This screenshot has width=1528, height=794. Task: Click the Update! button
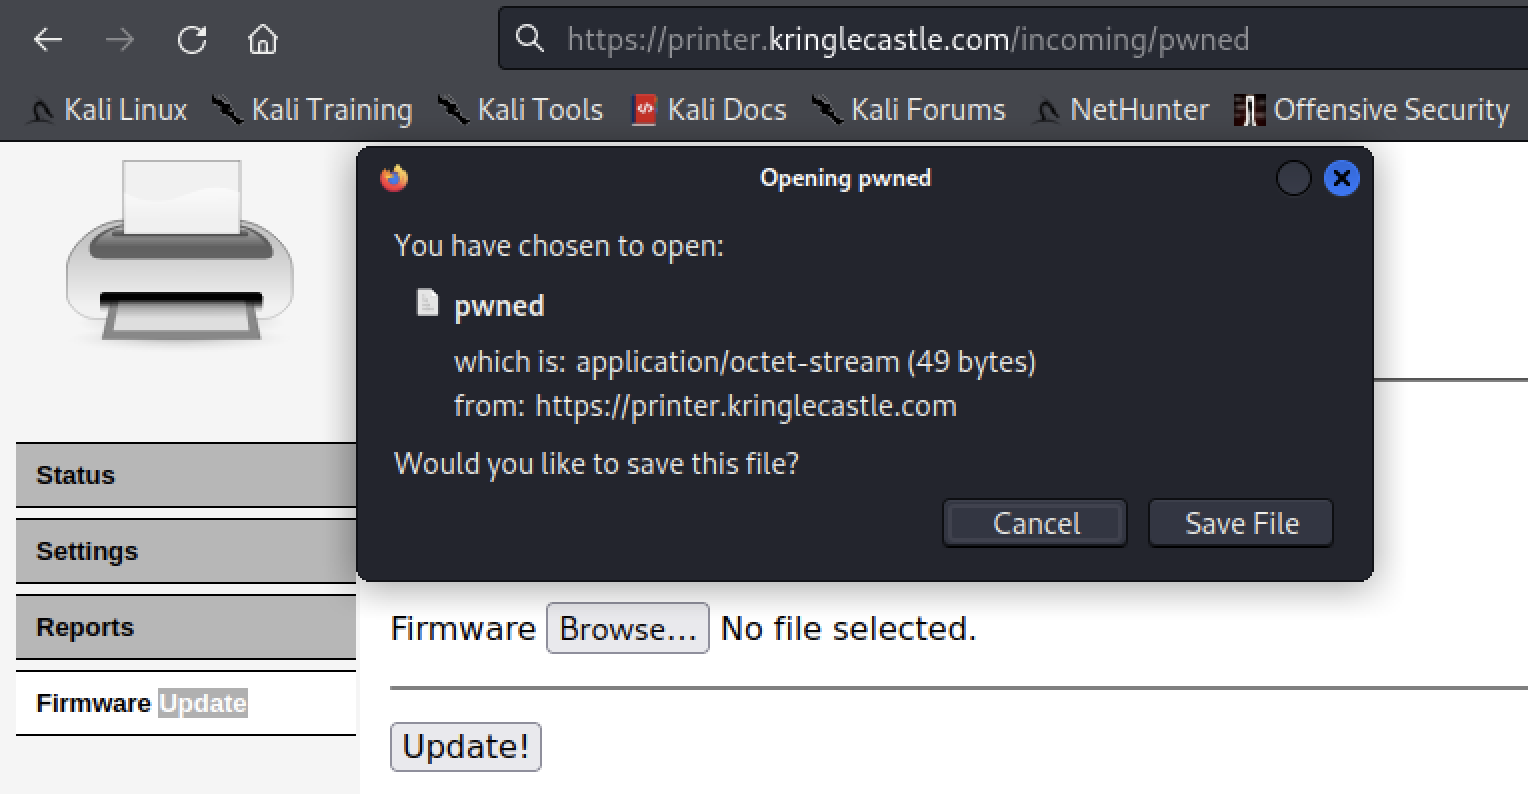(466, 747)
